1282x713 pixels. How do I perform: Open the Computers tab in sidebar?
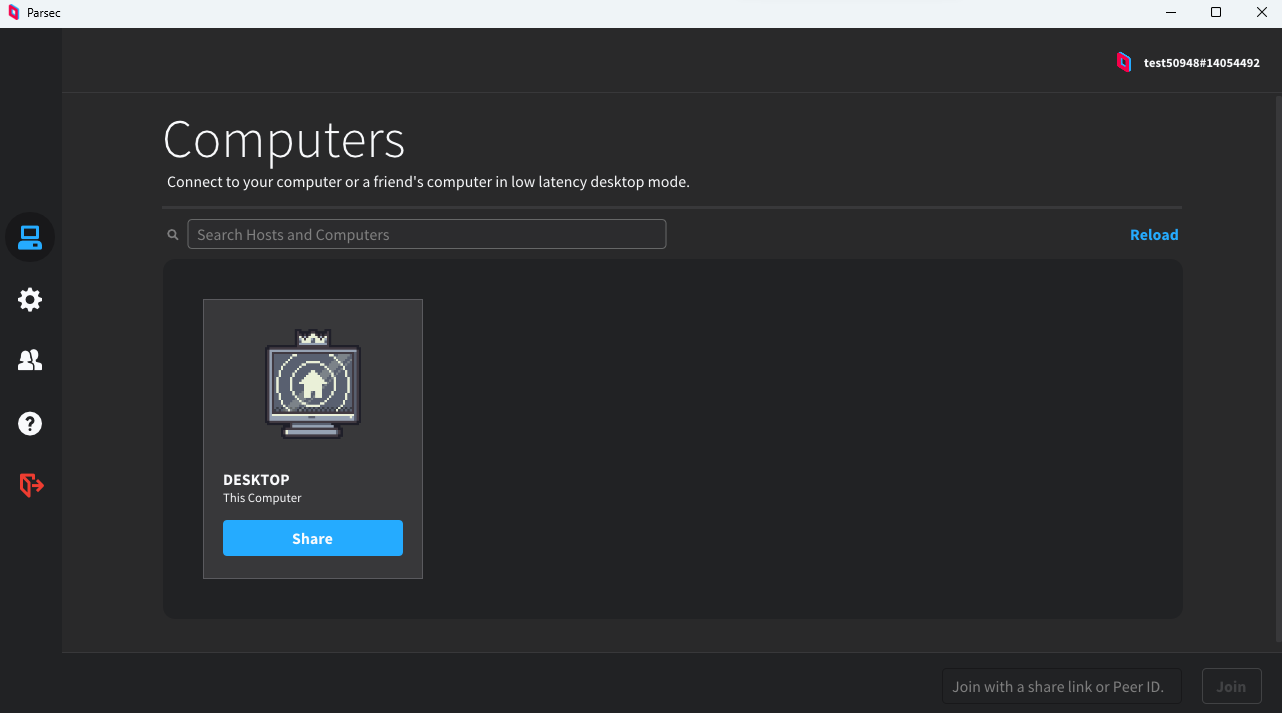(30, 238)
